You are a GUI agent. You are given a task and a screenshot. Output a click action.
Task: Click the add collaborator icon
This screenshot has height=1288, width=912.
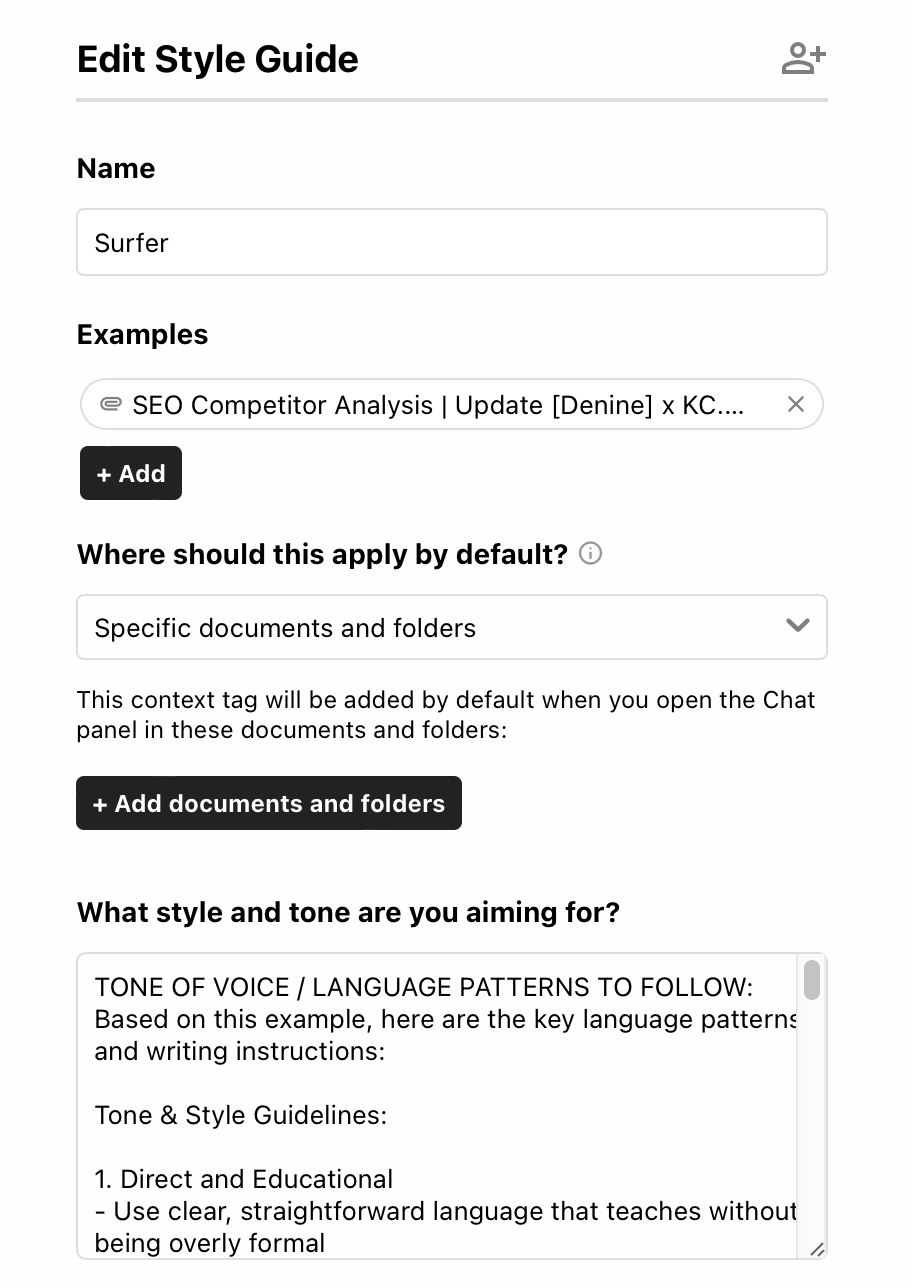pos(803,59)
